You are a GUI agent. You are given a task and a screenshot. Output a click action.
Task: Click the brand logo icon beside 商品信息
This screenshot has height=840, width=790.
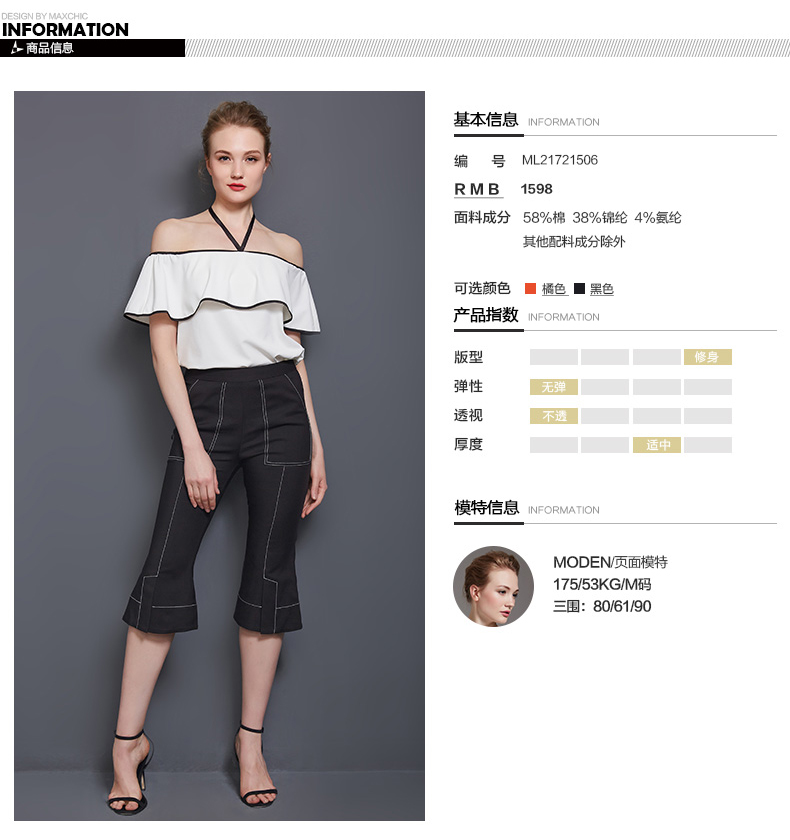click(x=17, y=48)
